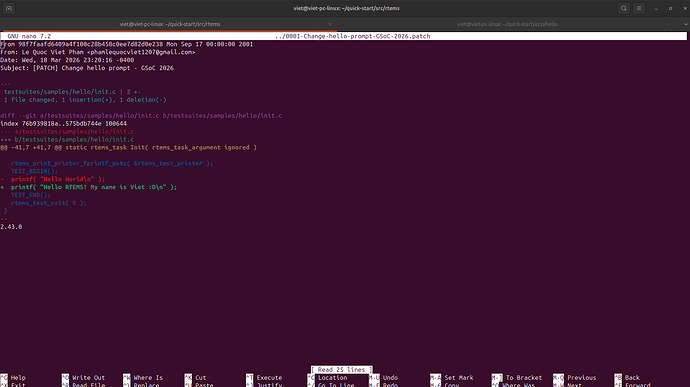The height and width of the screenshot is (387, 690).
Task: Click the '^B Back' shortcut label
Action: 627,377
